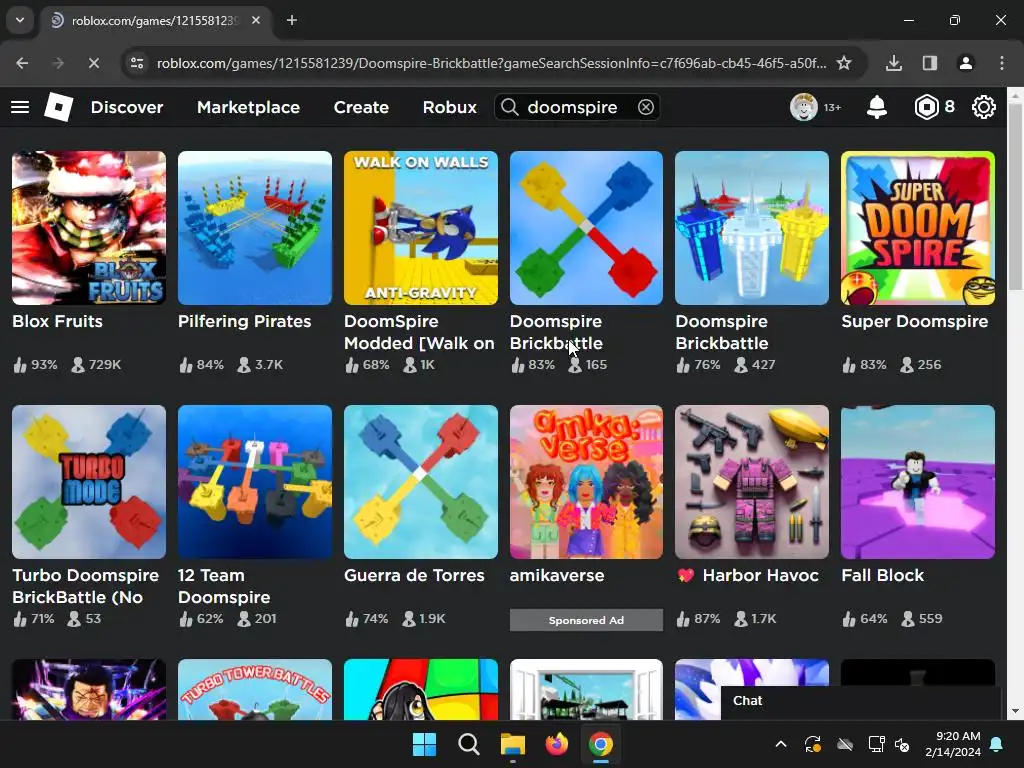
Task: Open Windows notification bell in tray
Action: coord(997,744)
